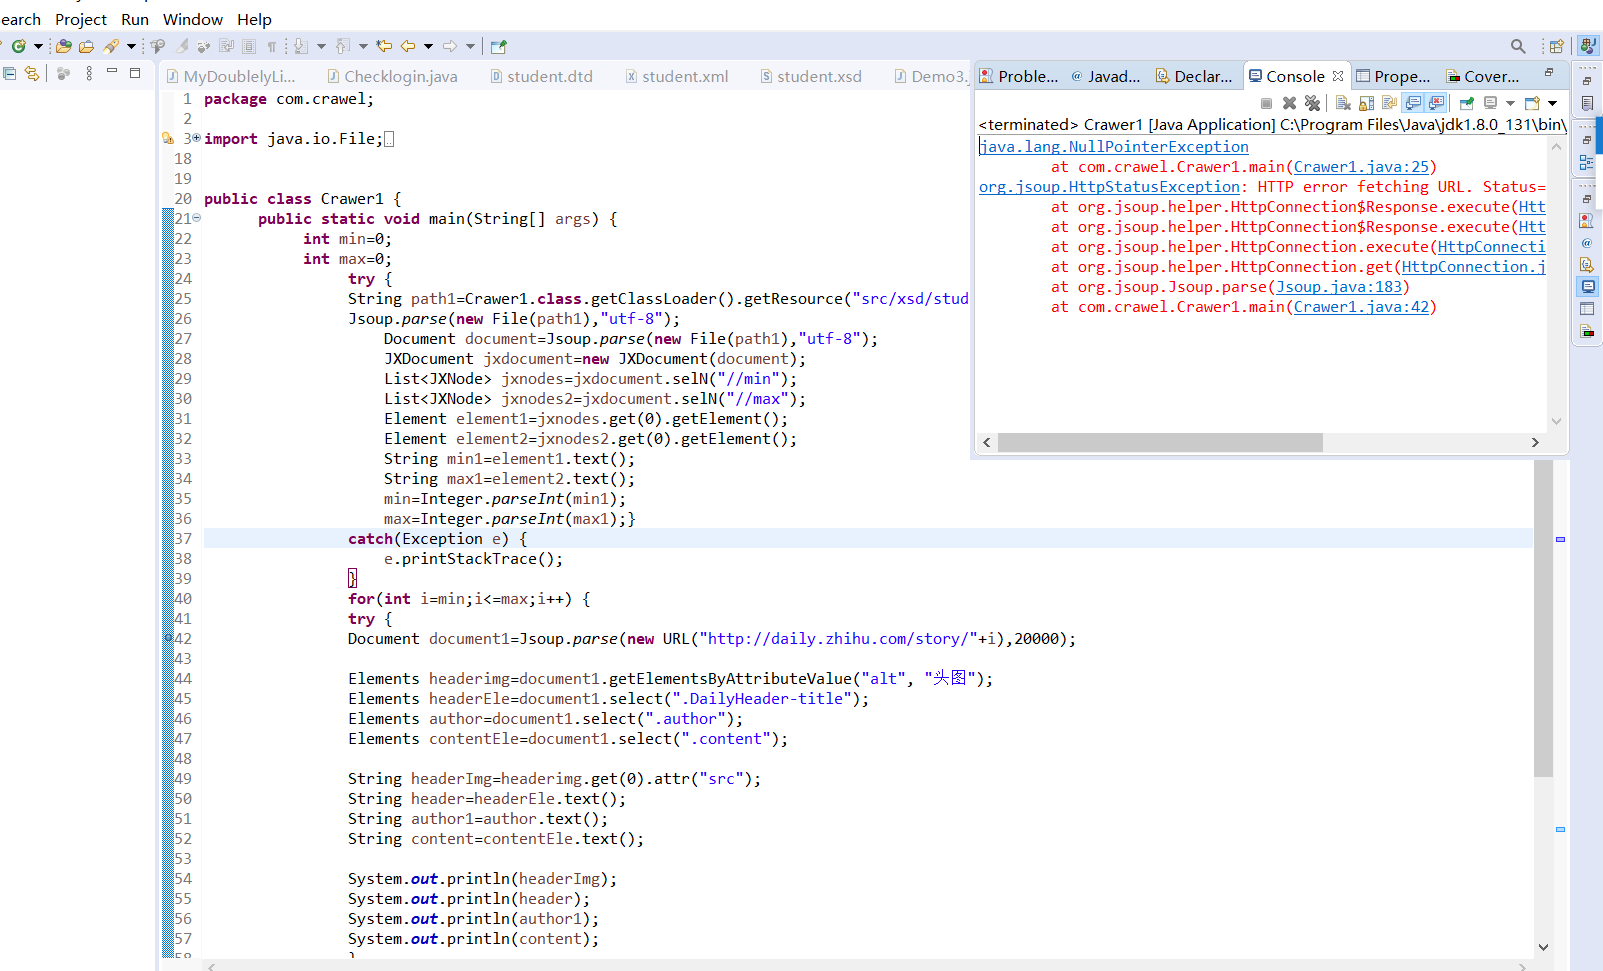Click the Run last tool coverage icon

pos(18,46)
